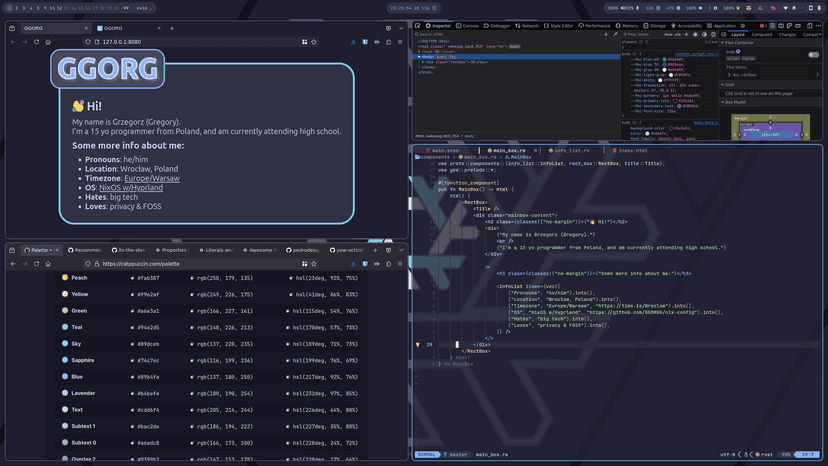Follow the Europe/Warsaw timezone link
Screen dimensions: 828x466
pyautogui.click(x=152, y=178)
